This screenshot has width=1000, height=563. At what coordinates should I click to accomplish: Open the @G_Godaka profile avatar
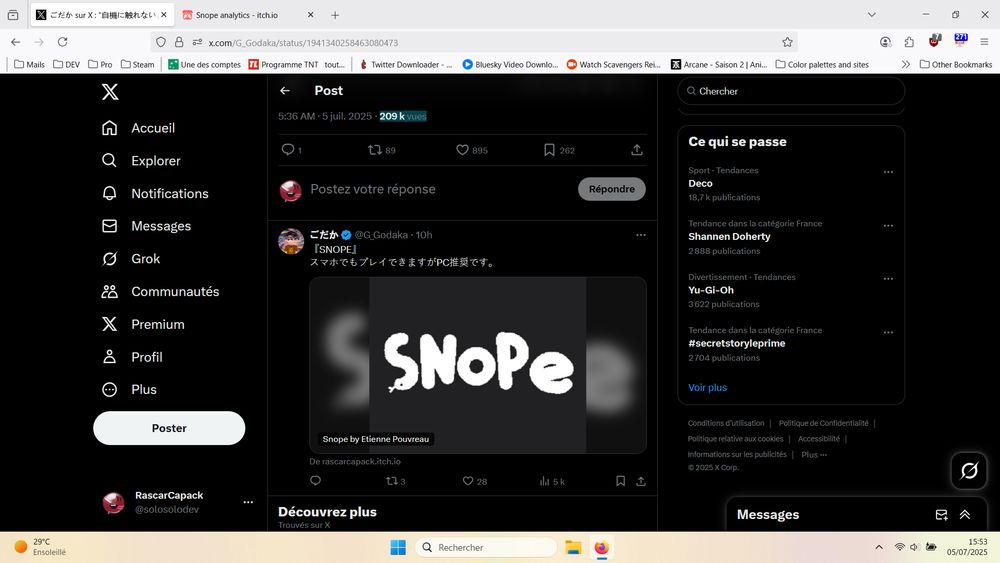click(x=291, y=242)
